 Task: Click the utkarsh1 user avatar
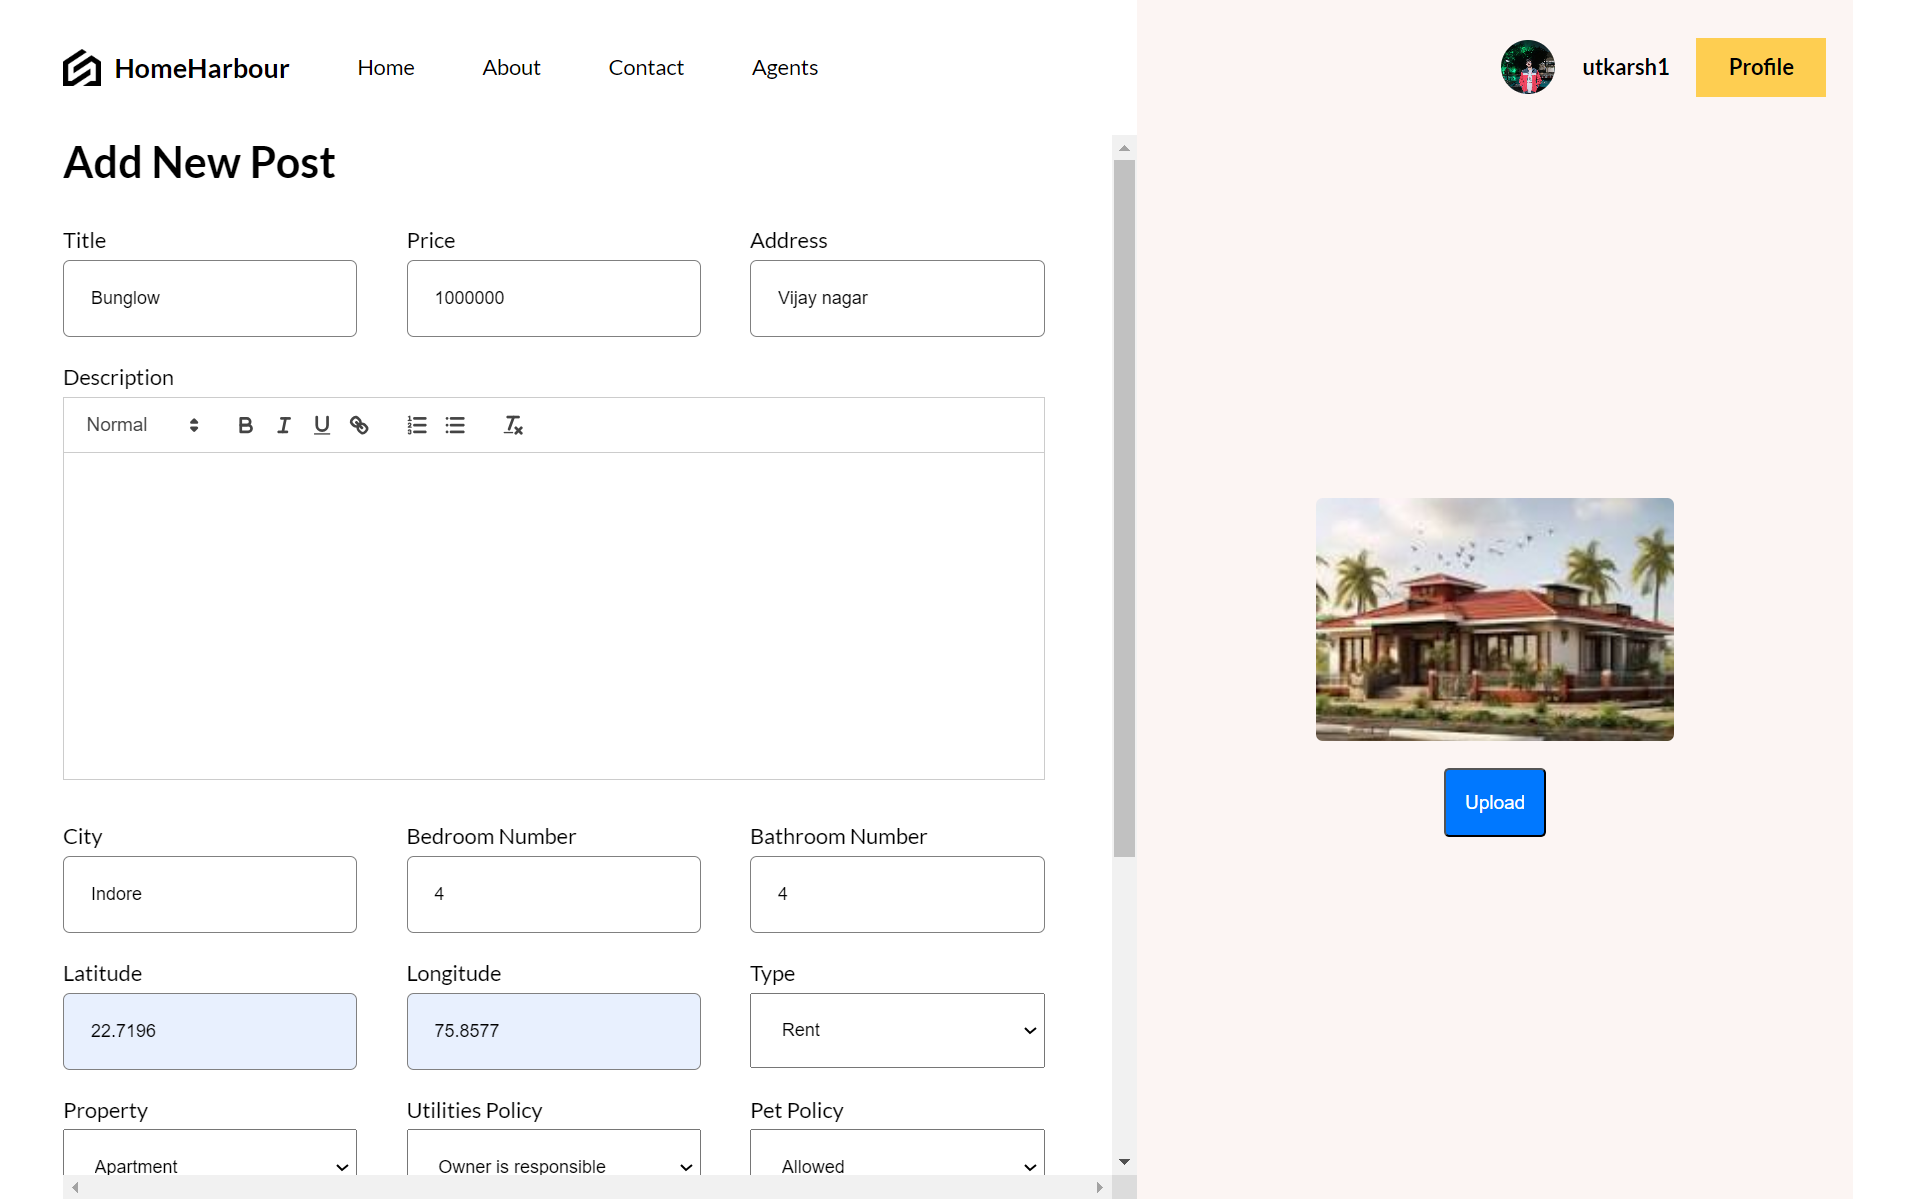point(1527,67)
